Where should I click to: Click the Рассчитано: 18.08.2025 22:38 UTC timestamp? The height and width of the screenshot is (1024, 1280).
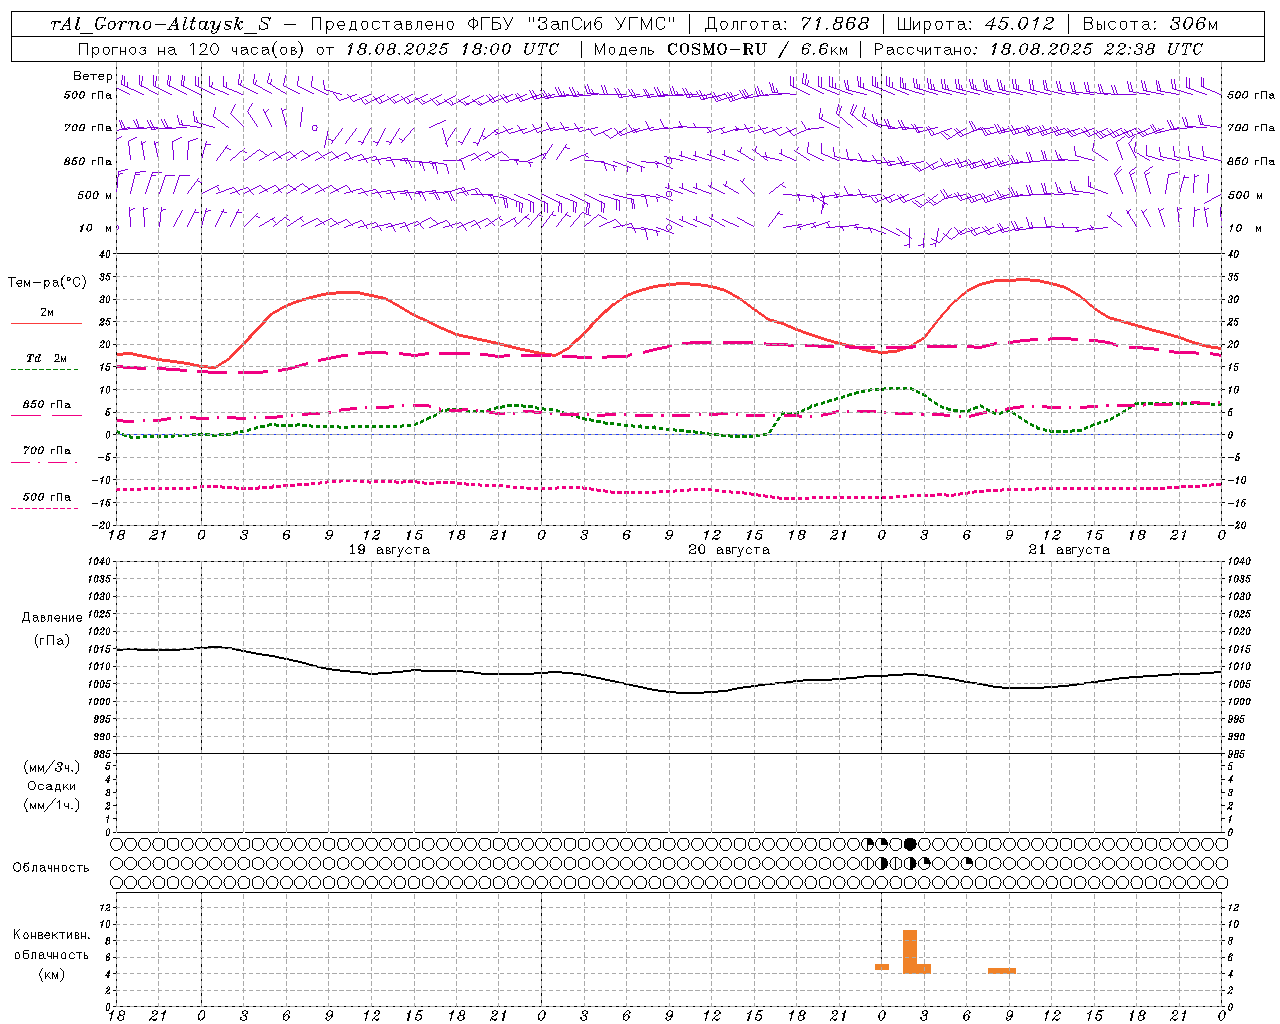pyautogui.click(x=1038, y=49)
